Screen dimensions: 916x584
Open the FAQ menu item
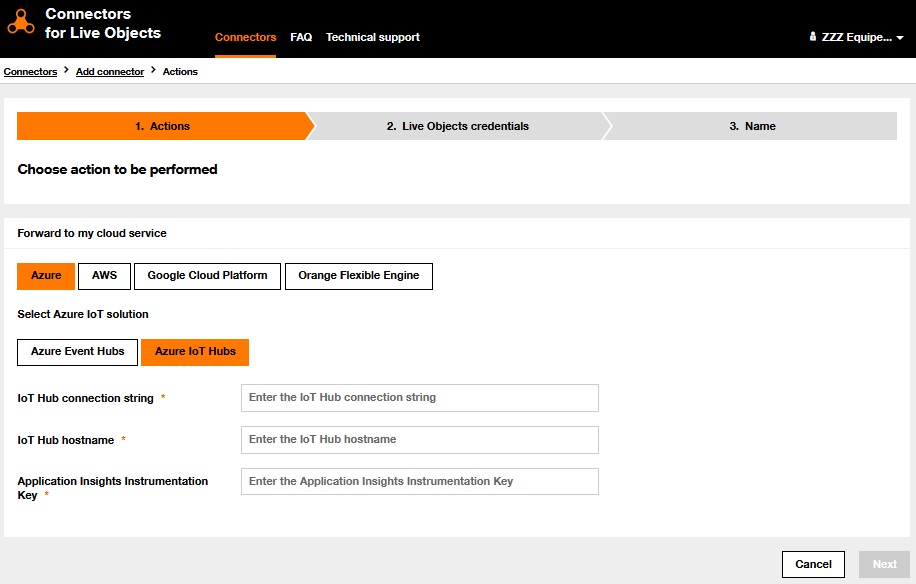click(x=301, y=37)
